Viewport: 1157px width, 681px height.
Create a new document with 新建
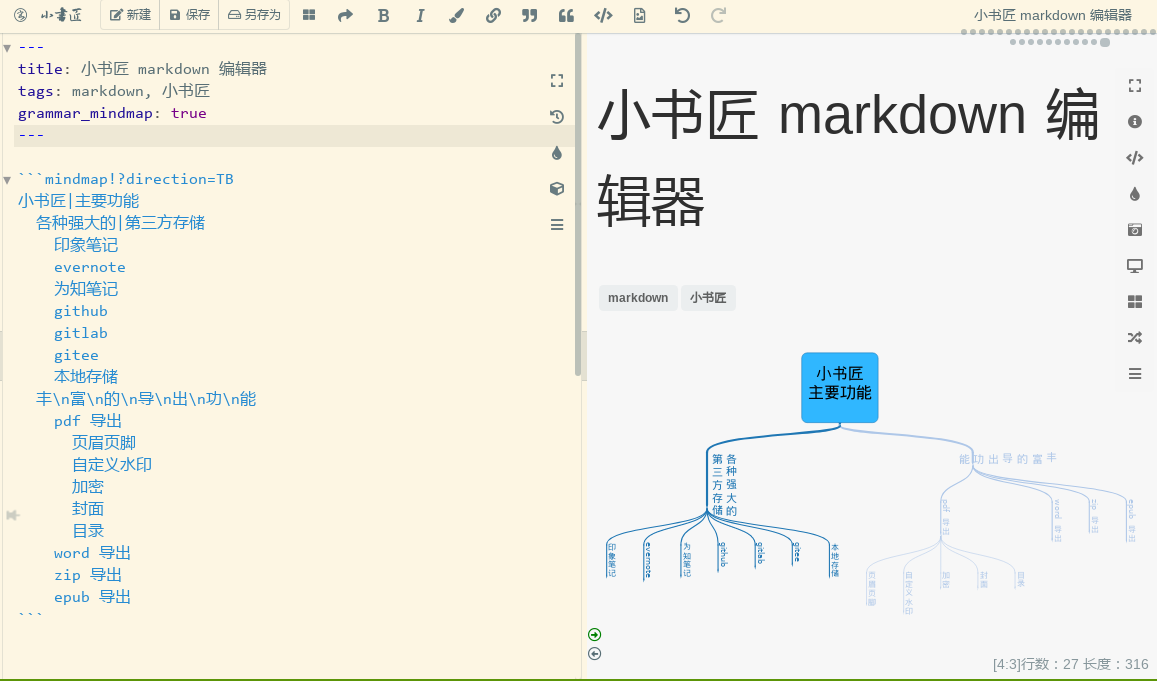point(130,15)
